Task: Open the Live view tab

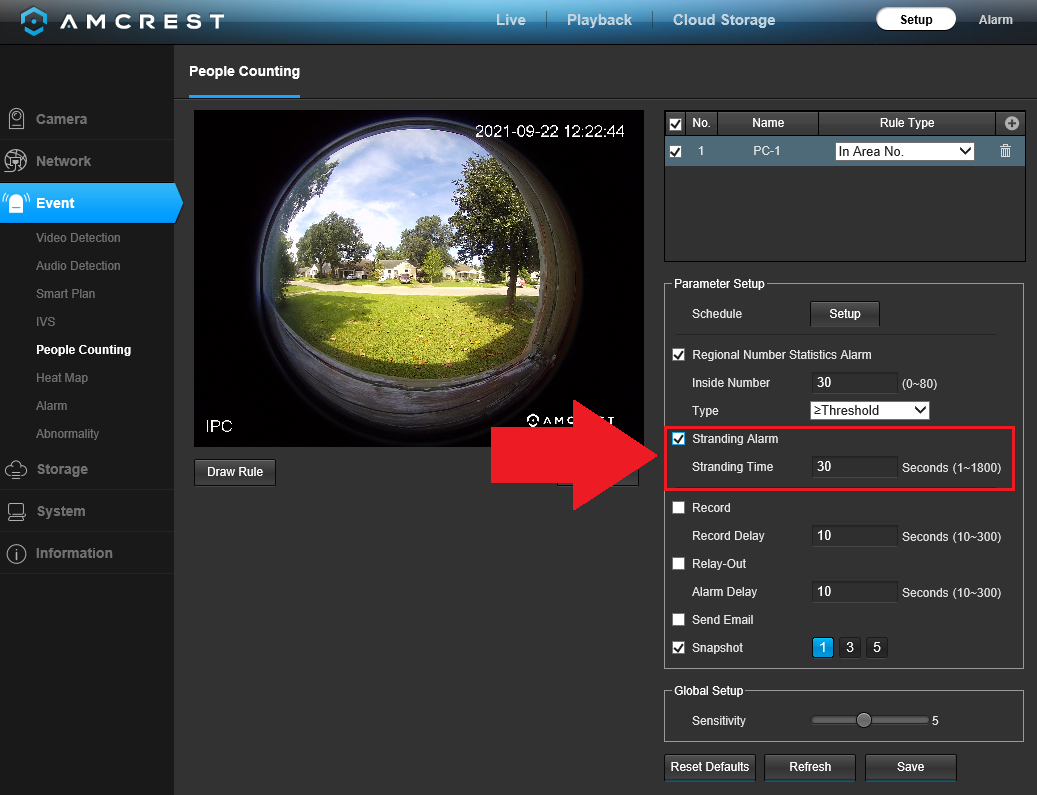Action: click(511, 20)
